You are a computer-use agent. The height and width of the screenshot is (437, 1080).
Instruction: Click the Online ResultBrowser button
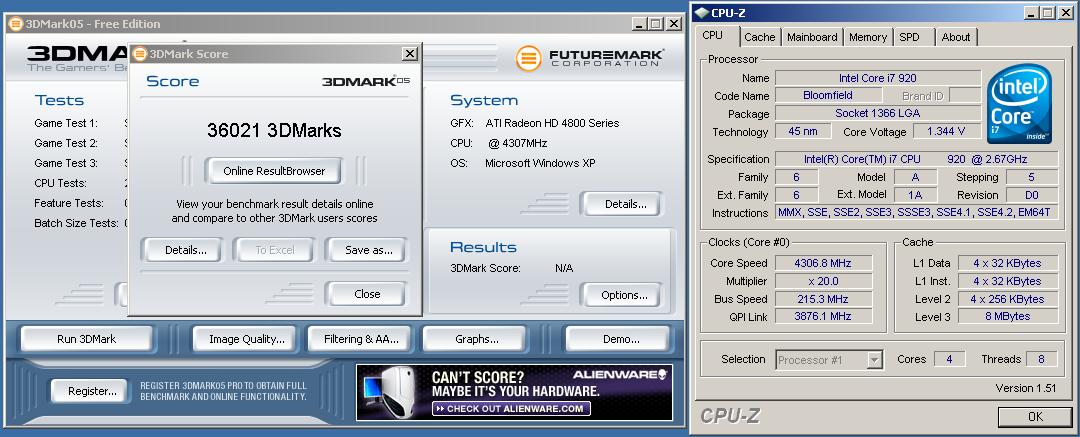click(273, 171)
